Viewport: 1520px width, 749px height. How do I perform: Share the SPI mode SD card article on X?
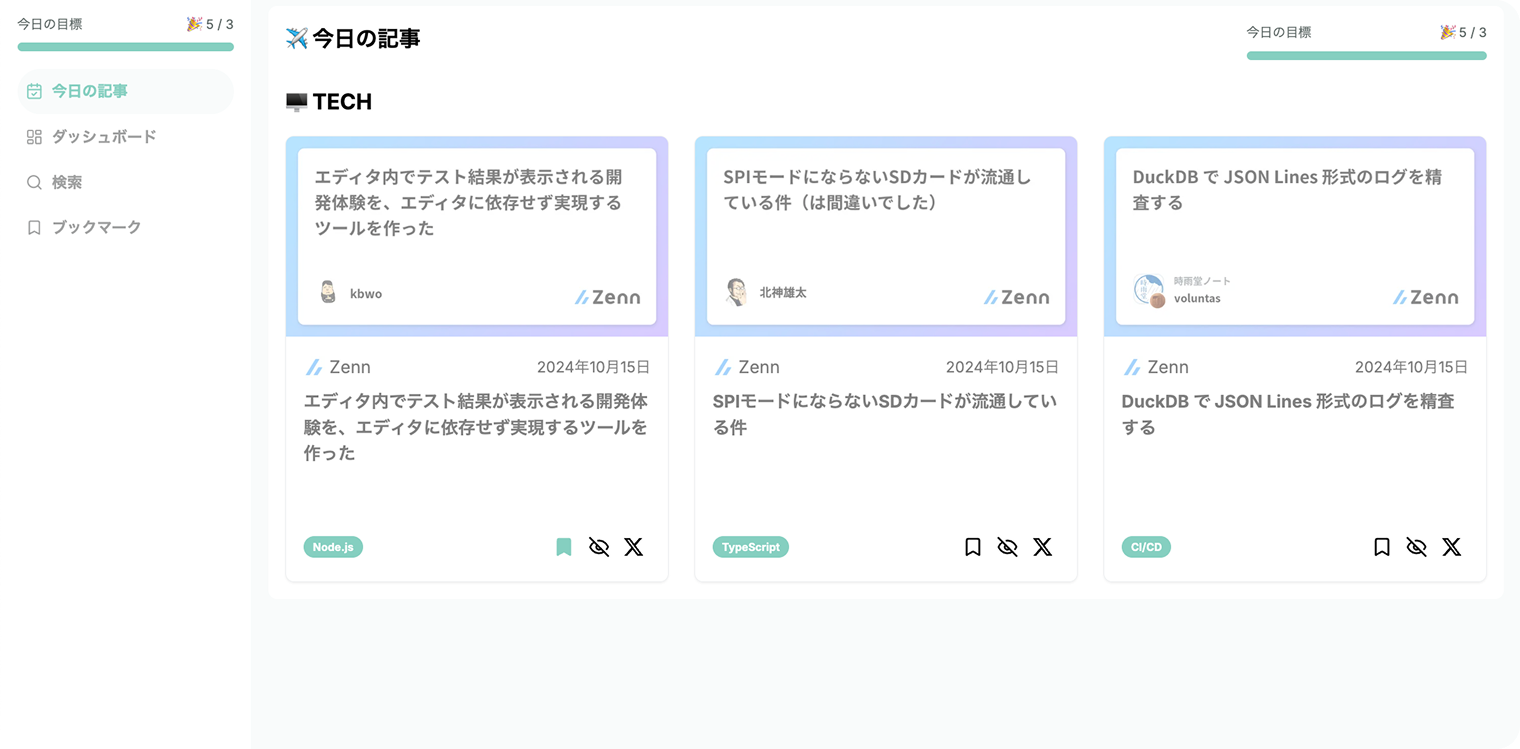1042,547
